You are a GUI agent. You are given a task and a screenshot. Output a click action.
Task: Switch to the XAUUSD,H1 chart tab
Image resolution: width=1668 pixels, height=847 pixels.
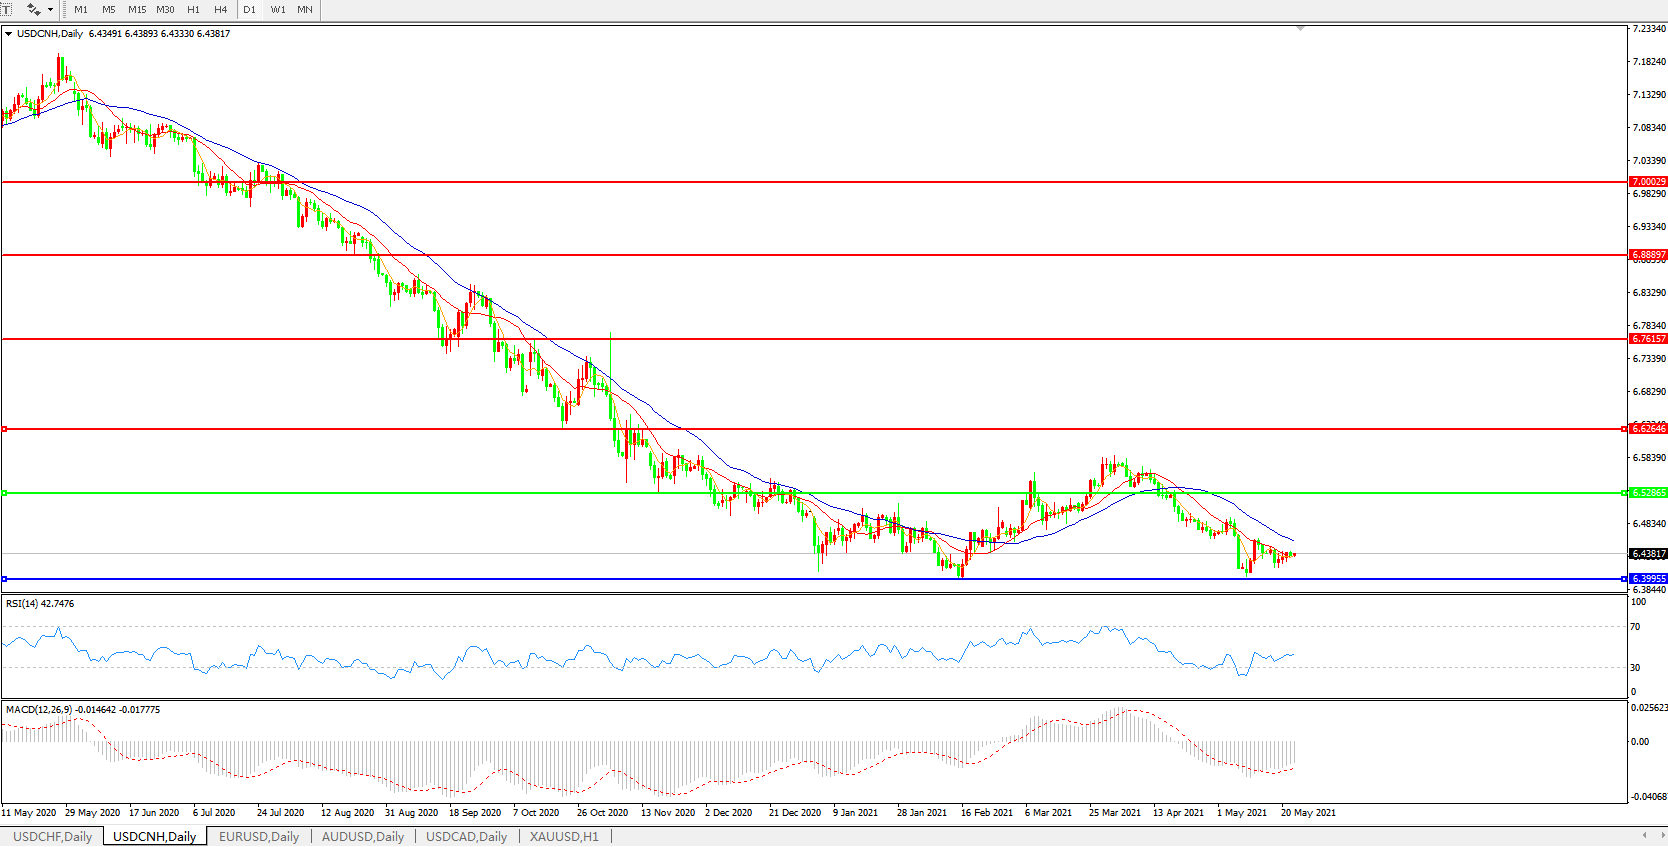[x=564, y=836]
